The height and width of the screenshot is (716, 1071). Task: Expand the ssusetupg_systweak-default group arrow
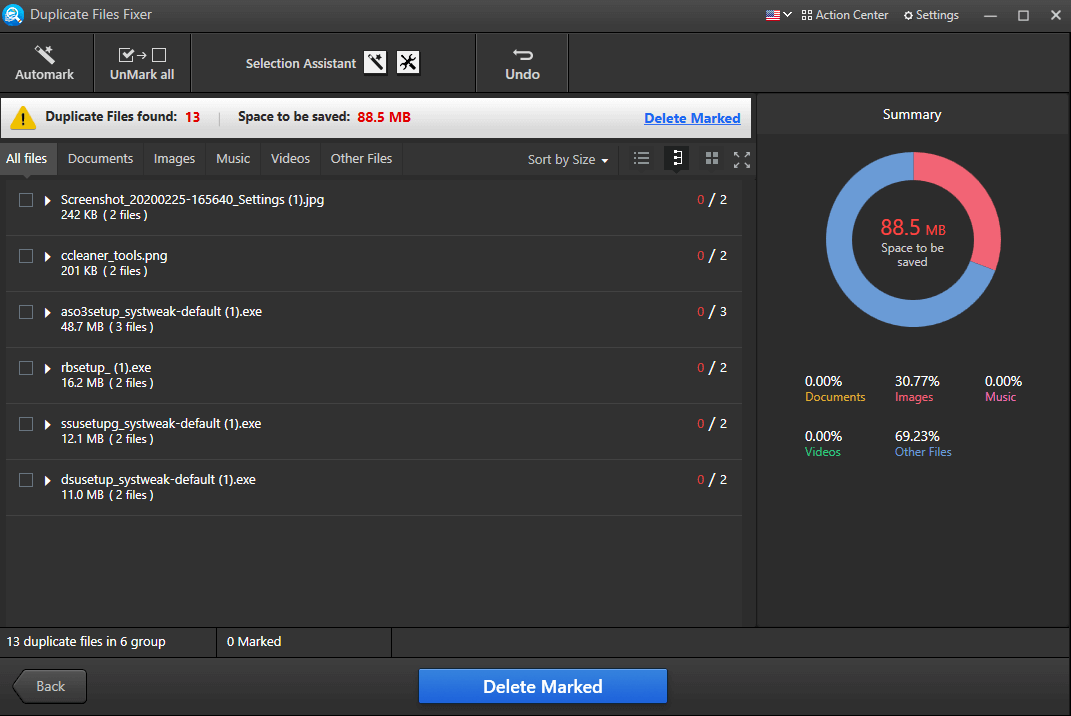[x=47, y=424]
